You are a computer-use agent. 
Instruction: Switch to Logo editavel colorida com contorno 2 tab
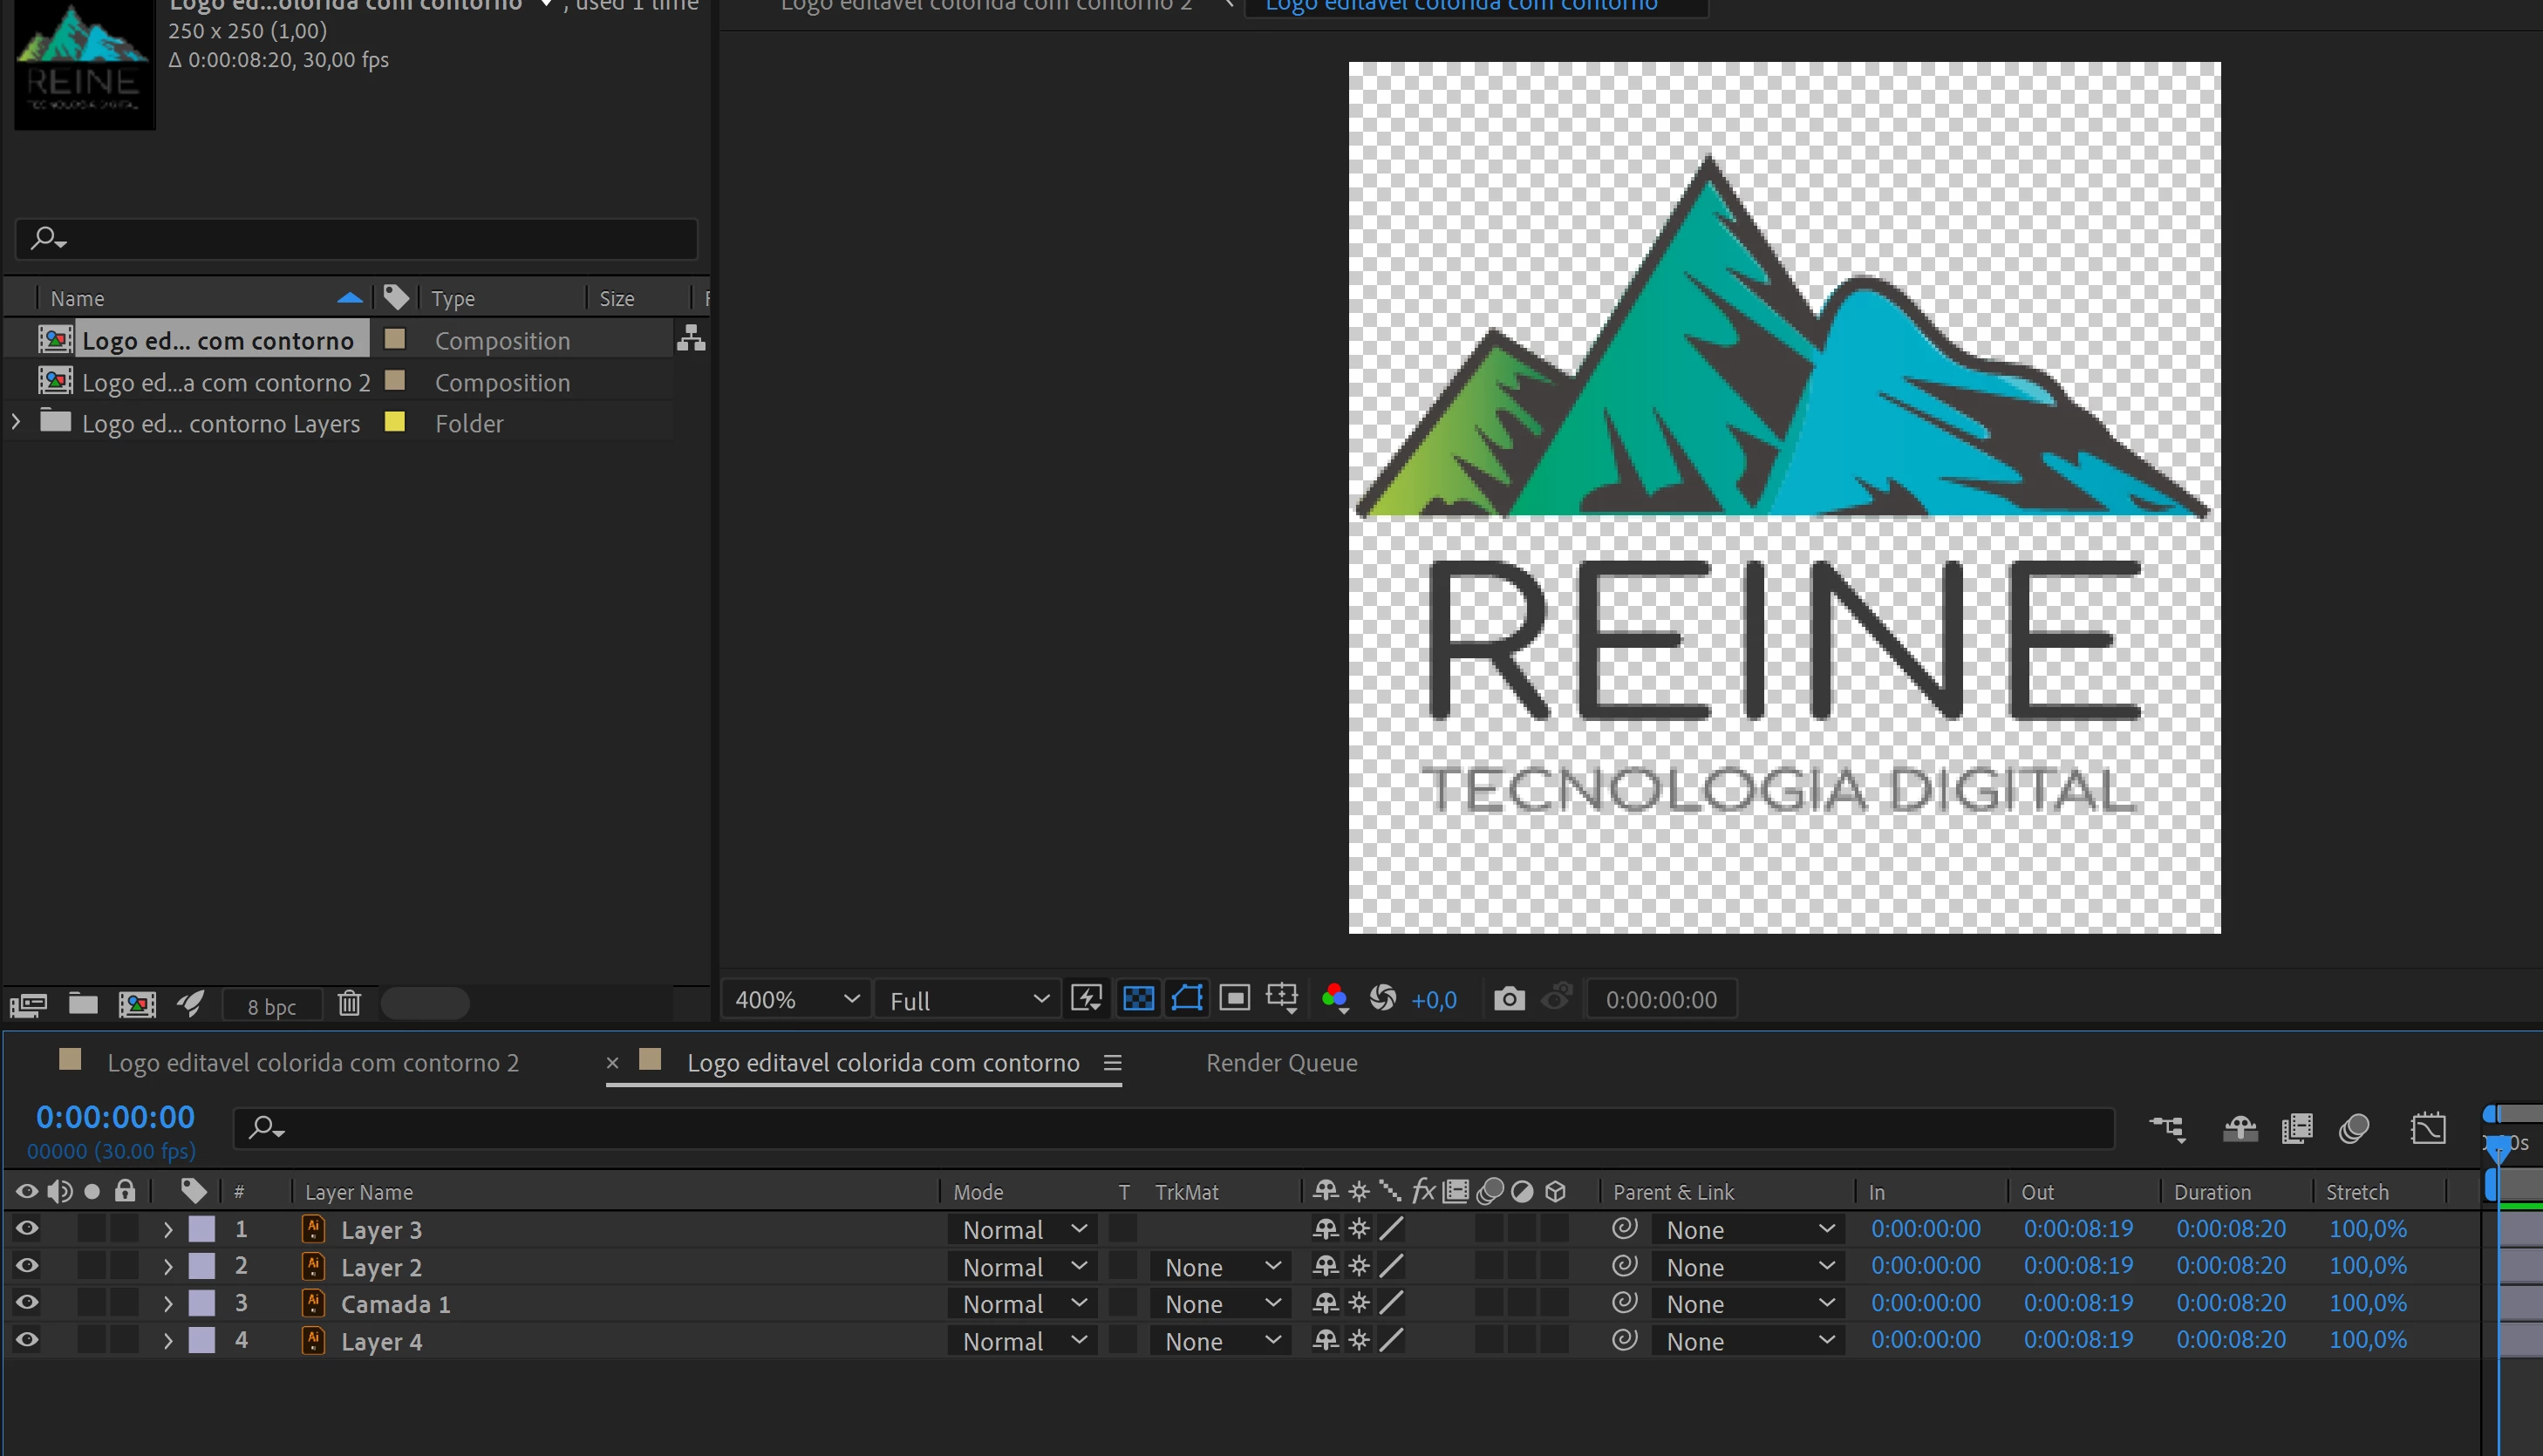click(312, 1063)
